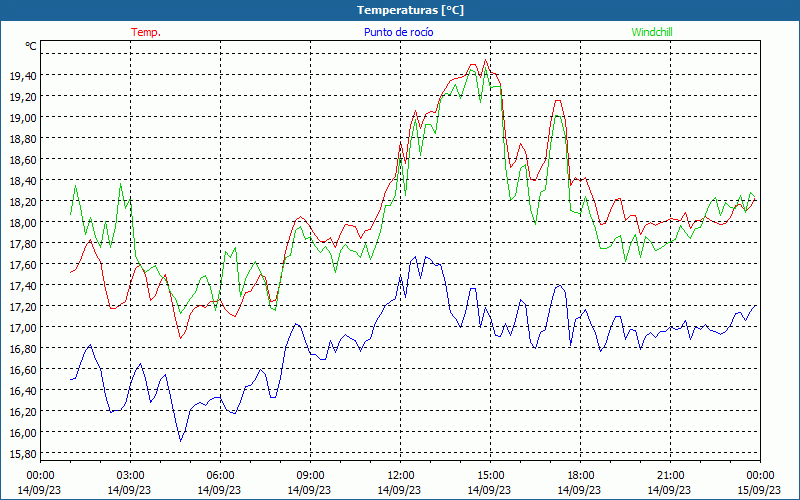Click the 09:00 time axis label
Screen dimensions: 800x500
(x=310, y=476)
